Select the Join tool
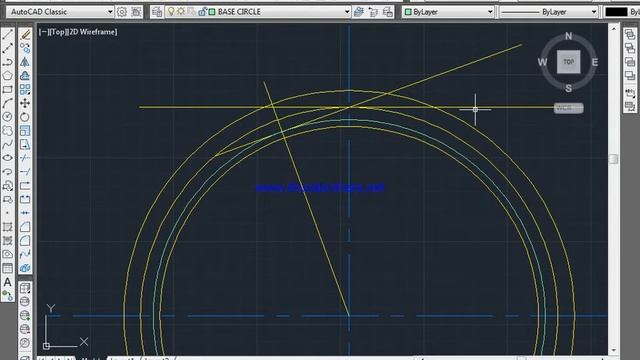This screenshot has width=640, height=360. tap(25, 213)
